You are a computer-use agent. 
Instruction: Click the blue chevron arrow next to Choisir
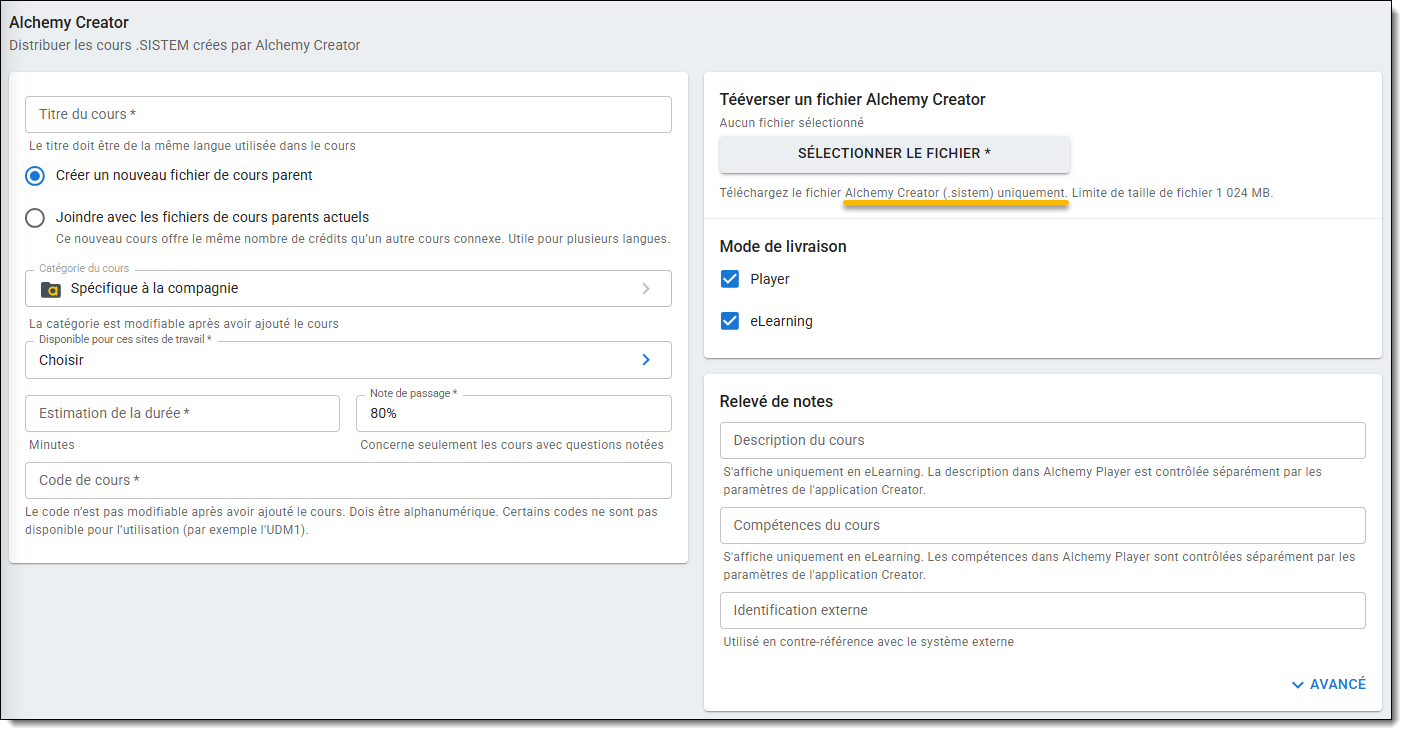(x=646, y=360)
